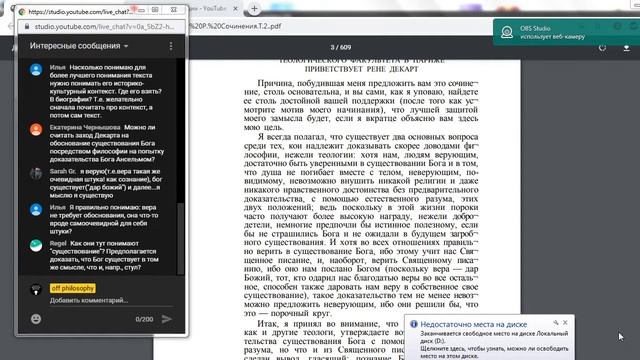Click the 'ПРИВЕТСТВУЕТ РЕНЕ ДЕКАРТ' heading in PDF

[362, 69]
